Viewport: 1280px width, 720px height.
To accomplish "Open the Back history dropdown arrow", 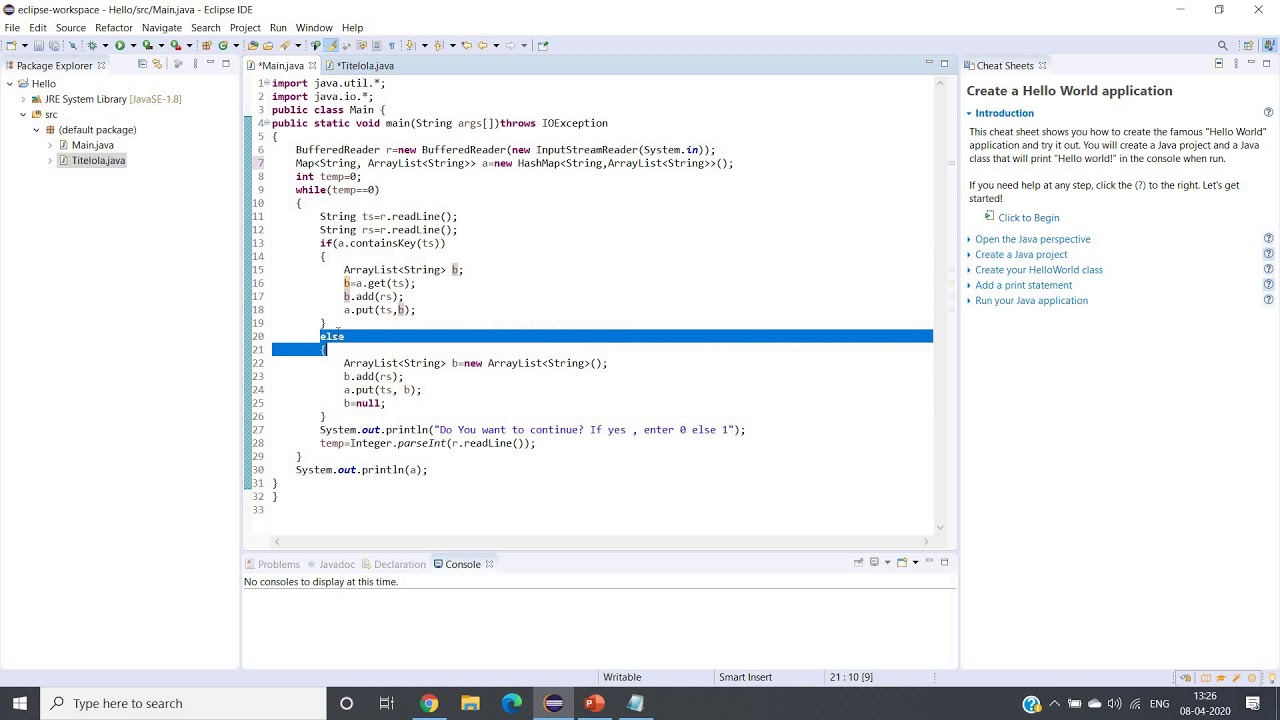I will 496,45.
